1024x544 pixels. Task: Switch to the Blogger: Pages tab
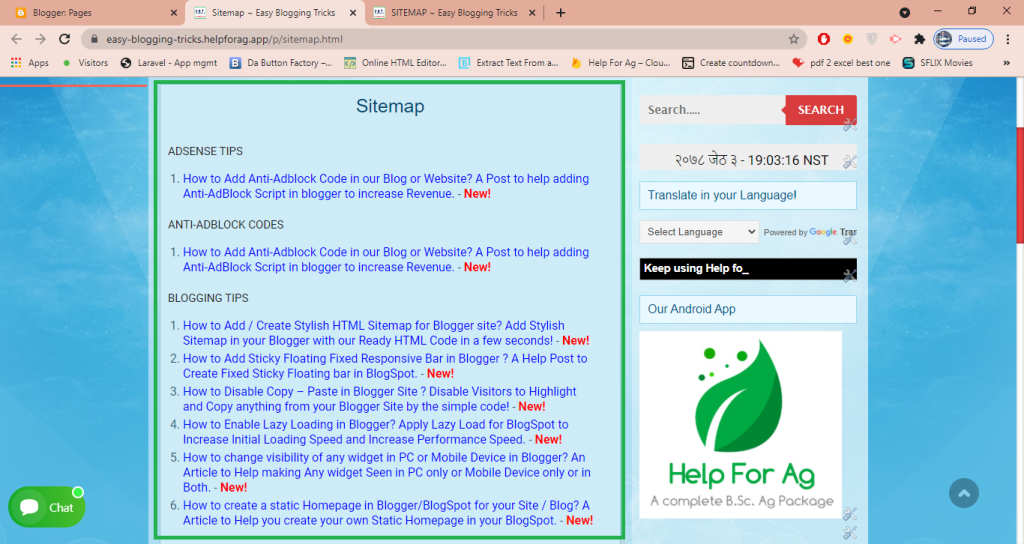[x=91, y=12]
